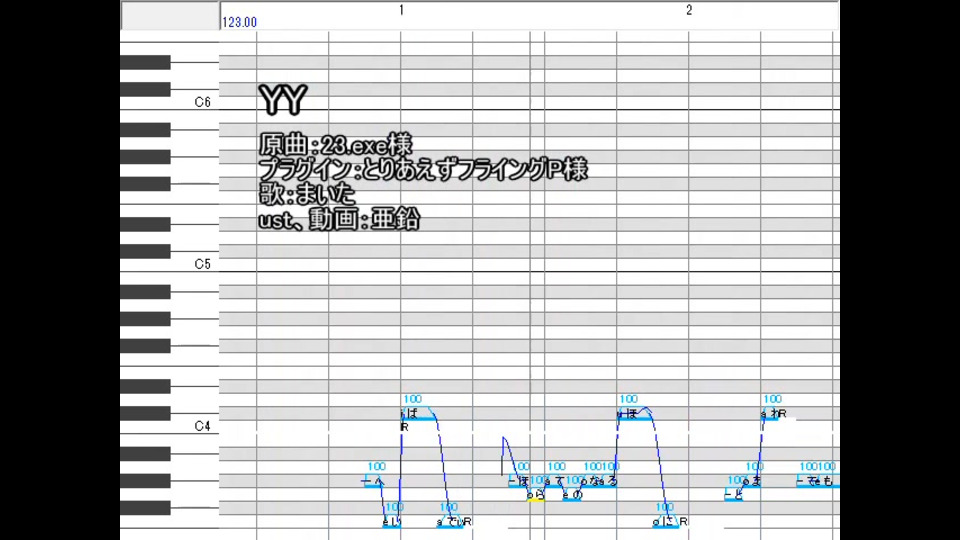
Task: Select the note with lyric 'へ'
Action: click(x=374, y=482)
